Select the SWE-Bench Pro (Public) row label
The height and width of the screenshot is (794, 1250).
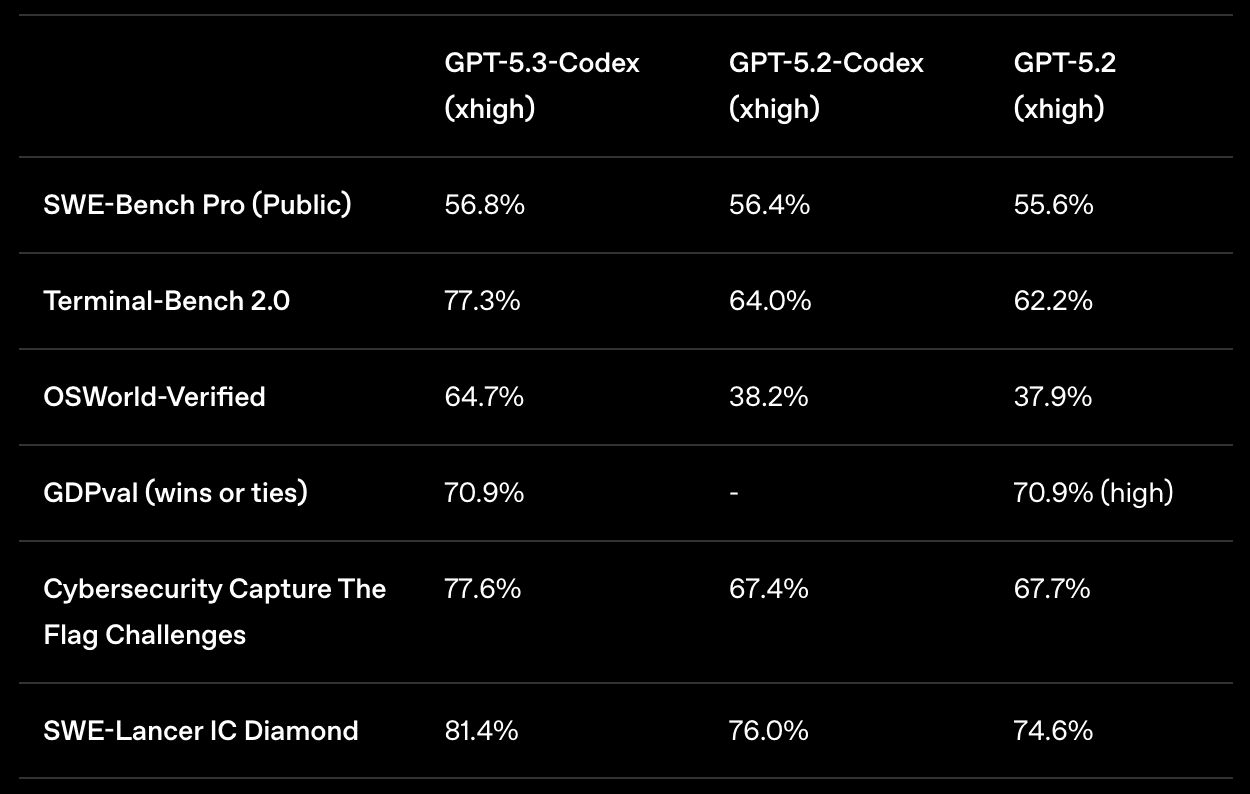click(197, 205)
